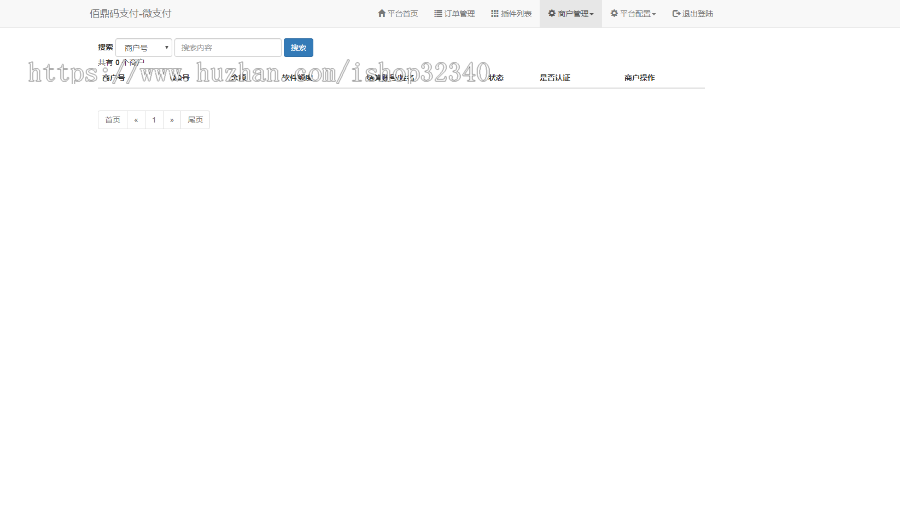Select page 1 in the pagination
This screenshot has height=506, width=900.
click(x=154, y=119)
